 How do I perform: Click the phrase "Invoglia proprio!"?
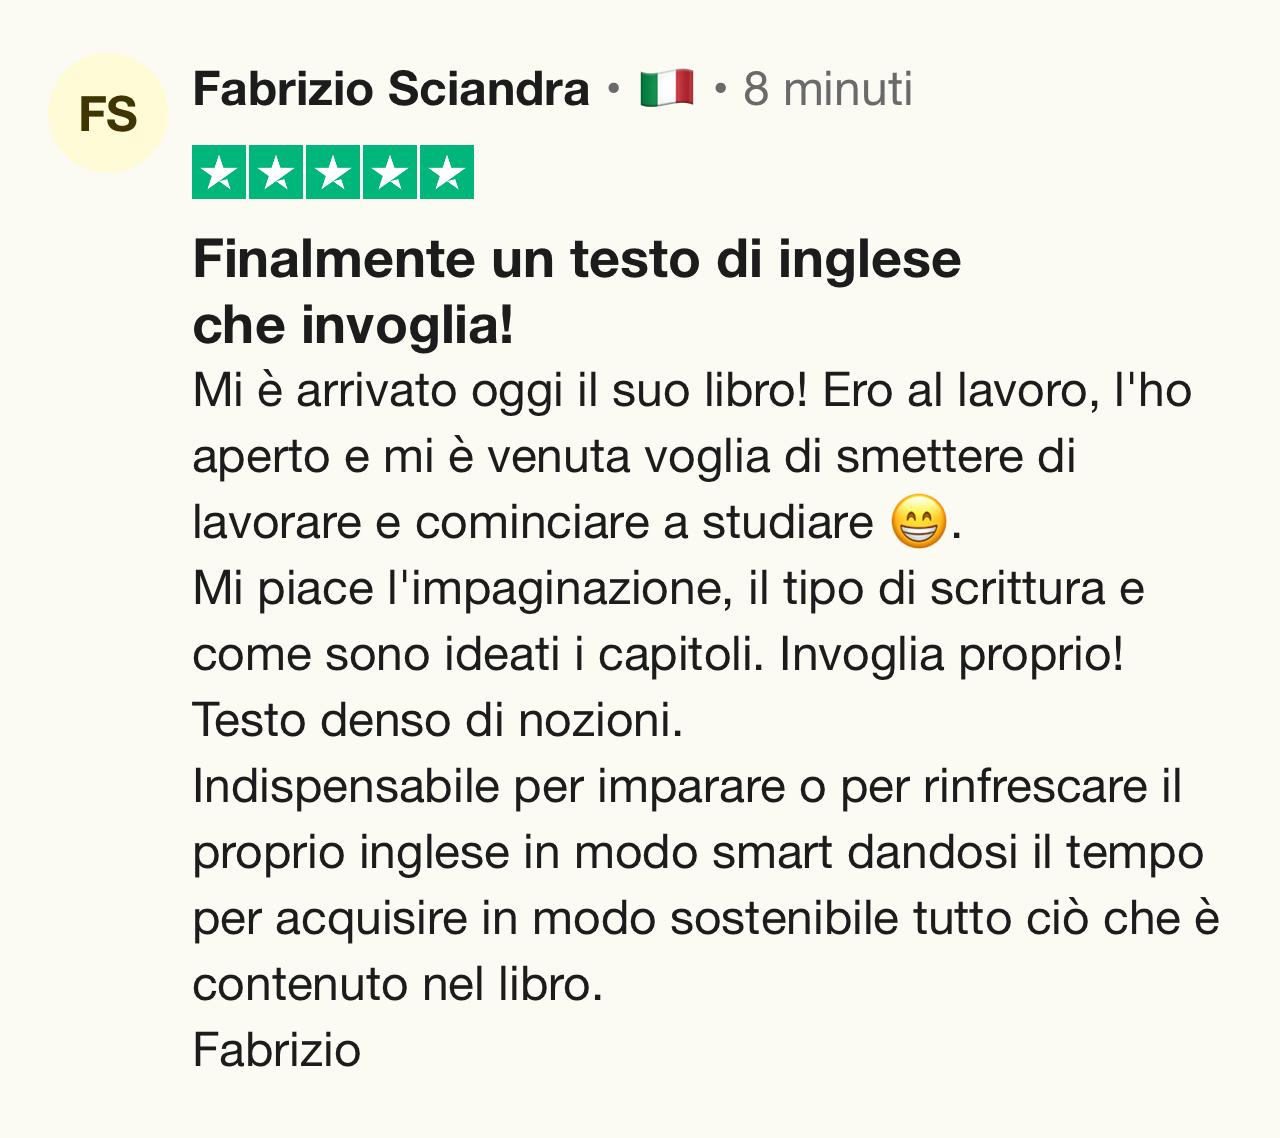click(951, 655)
